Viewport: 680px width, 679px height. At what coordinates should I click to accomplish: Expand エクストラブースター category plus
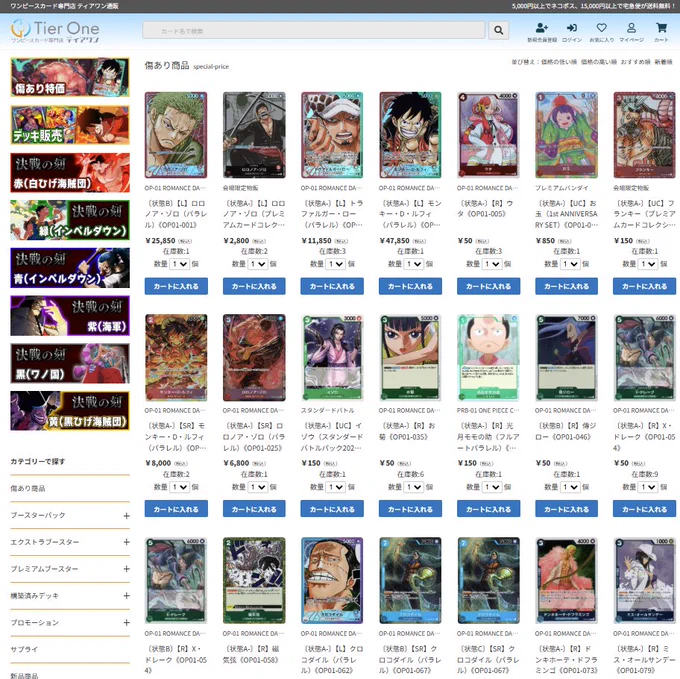tap(126, 542)
